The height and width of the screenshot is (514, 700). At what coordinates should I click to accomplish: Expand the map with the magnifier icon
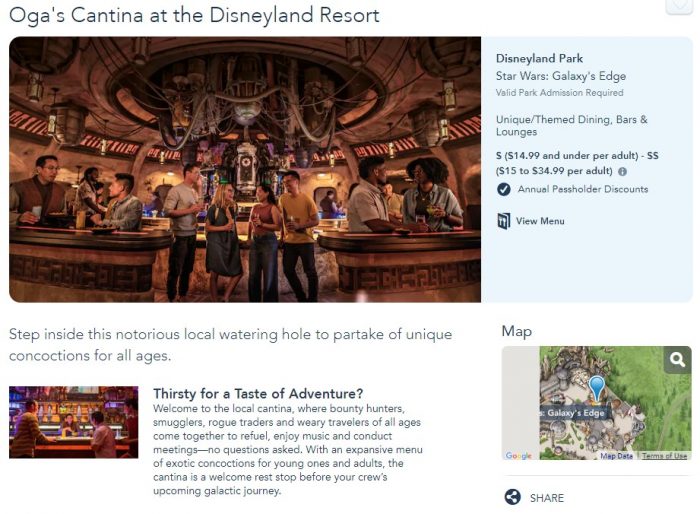click(677, 360)
